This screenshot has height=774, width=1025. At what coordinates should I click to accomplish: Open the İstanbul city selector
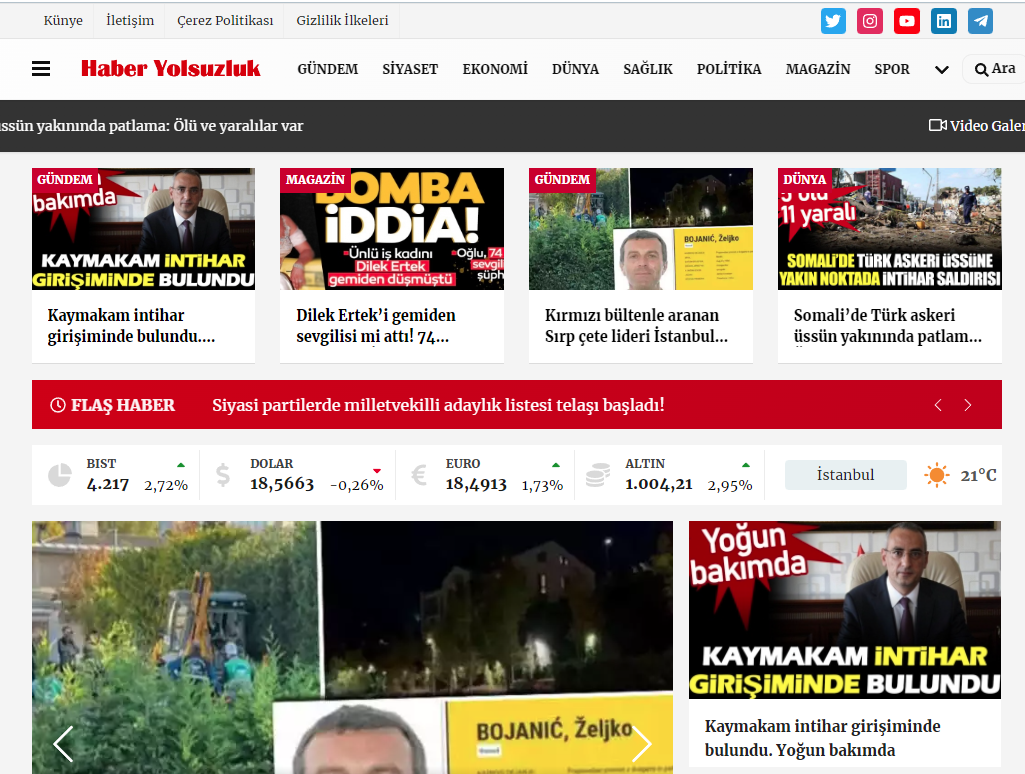click(x=845, y=475)
